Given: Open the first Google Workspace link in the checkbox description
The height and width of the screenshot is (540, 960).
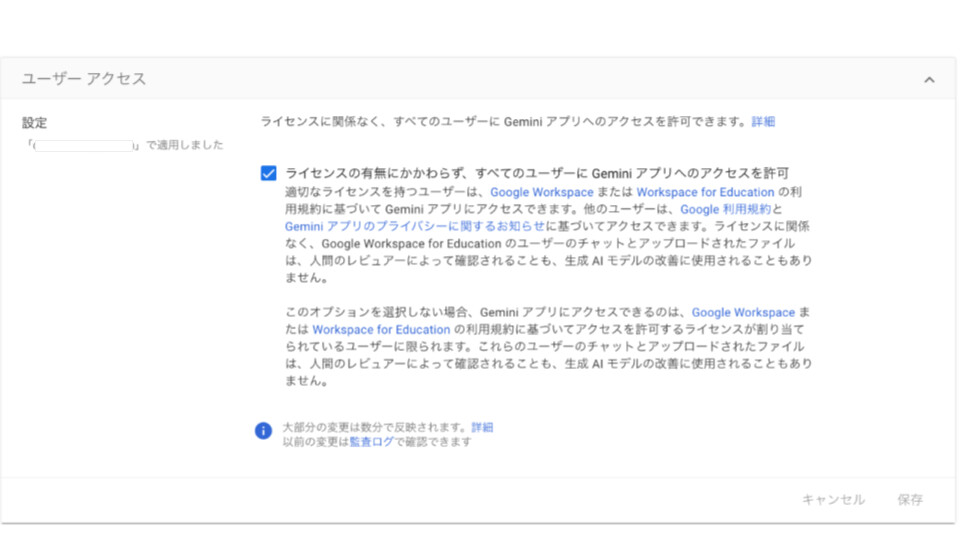Looking at the screenshot, I should 542,192.
